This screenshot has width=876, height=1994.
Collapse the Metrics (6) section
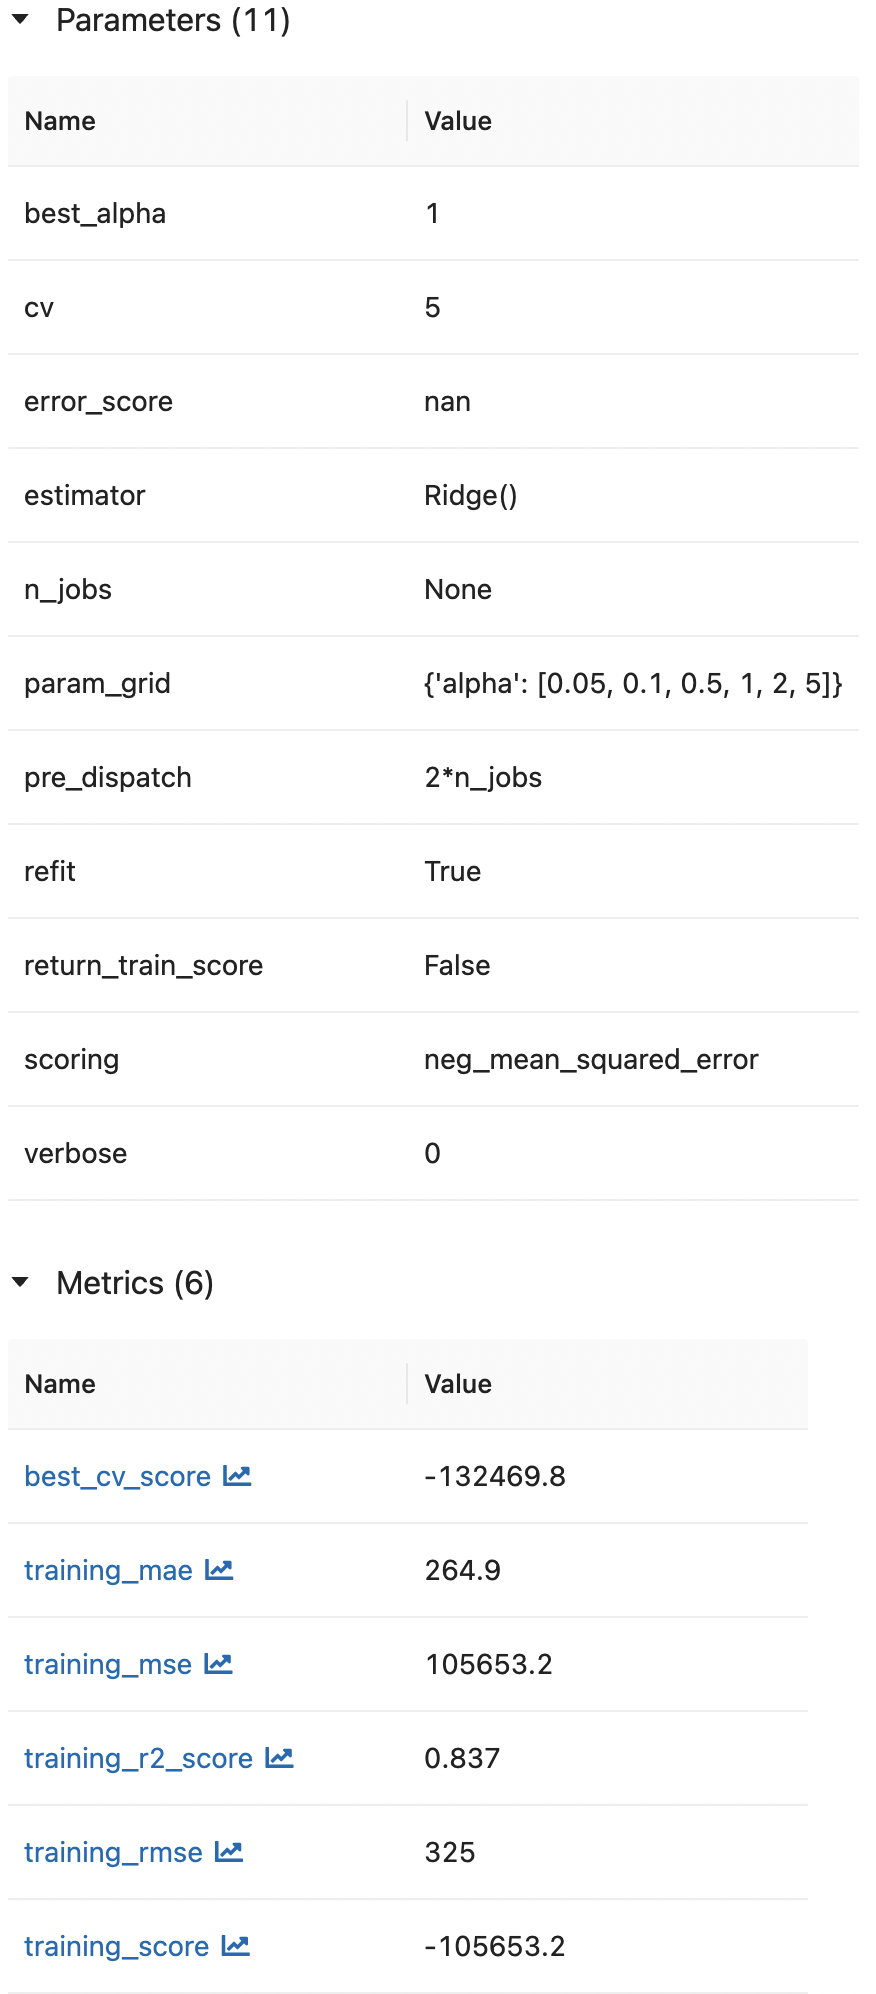[x=20, y=1283]
